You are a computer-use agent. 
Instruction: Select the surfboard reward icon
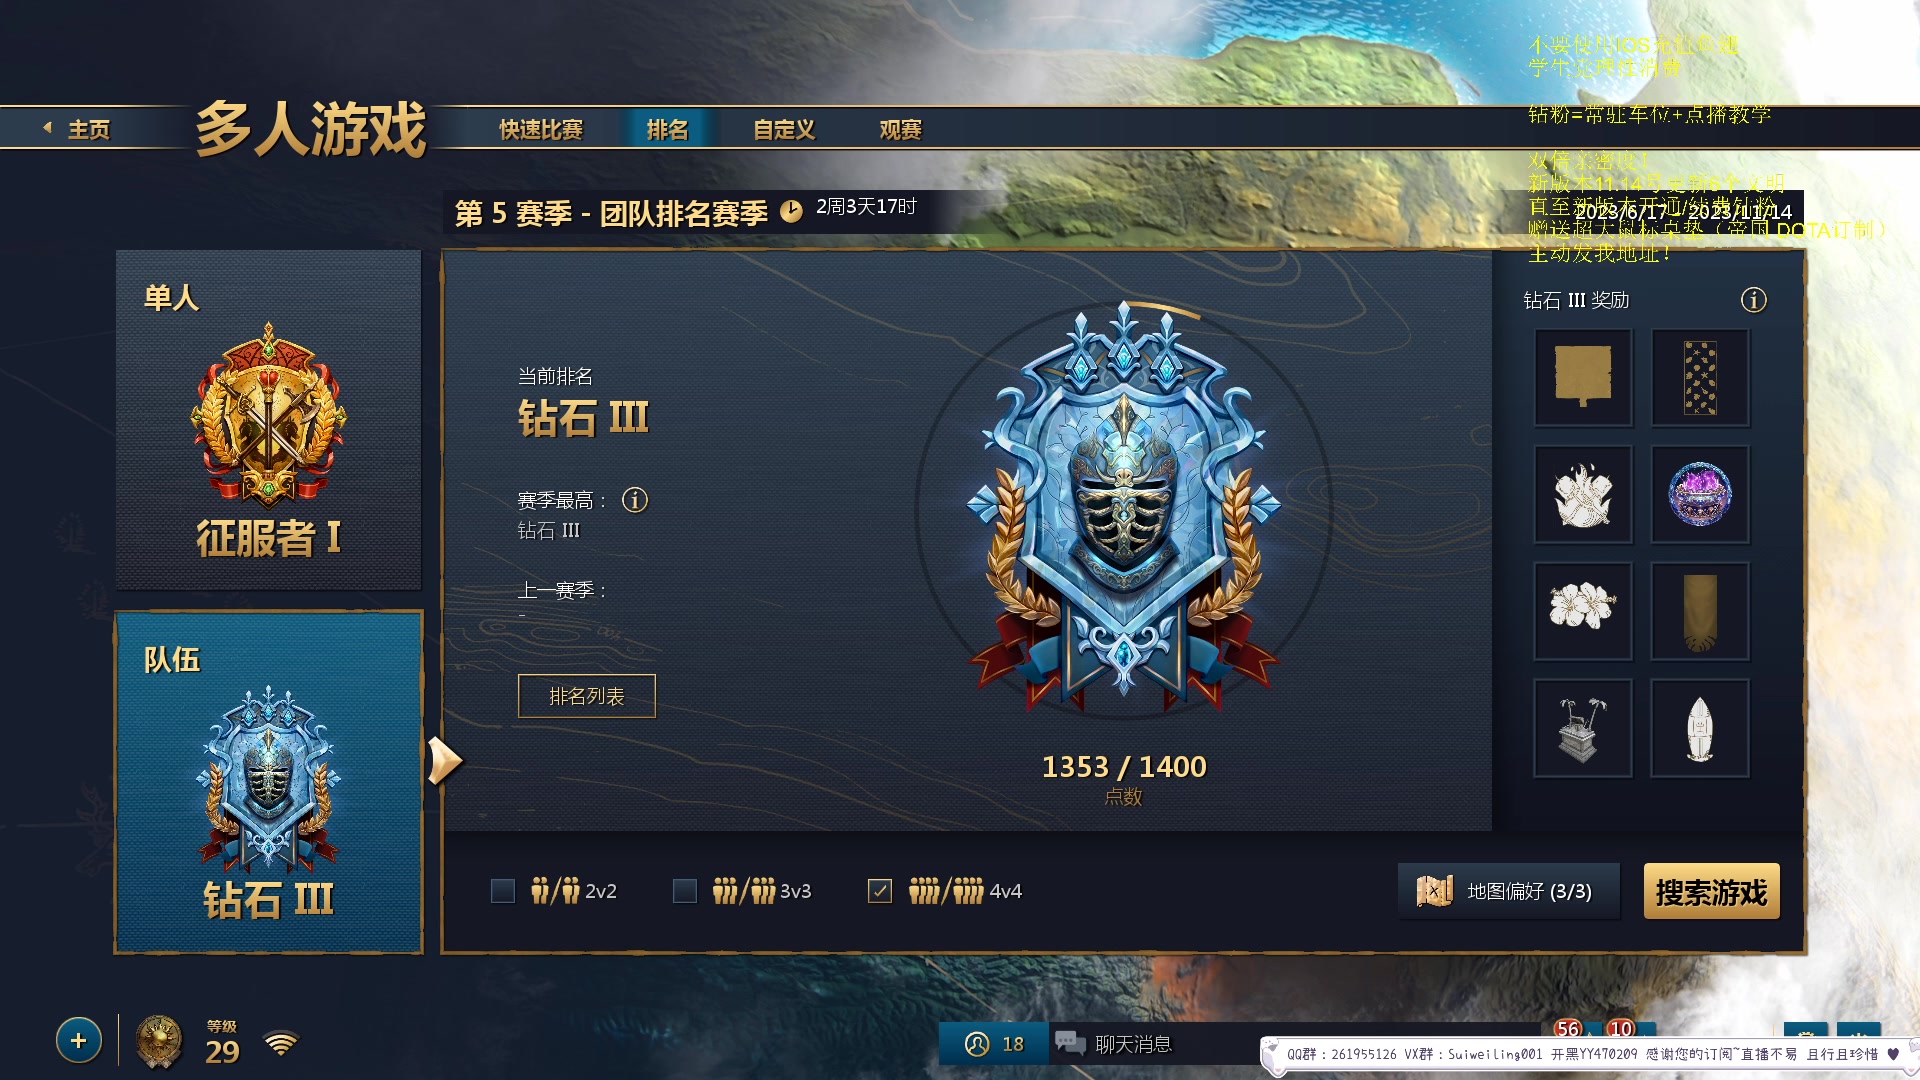click(1700, 728)
